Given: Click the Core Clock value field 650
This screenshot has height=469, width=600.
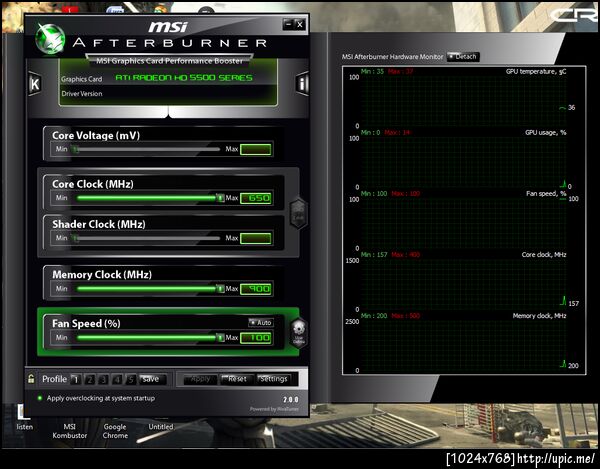Looking at the screenshot, I should 256,198.
